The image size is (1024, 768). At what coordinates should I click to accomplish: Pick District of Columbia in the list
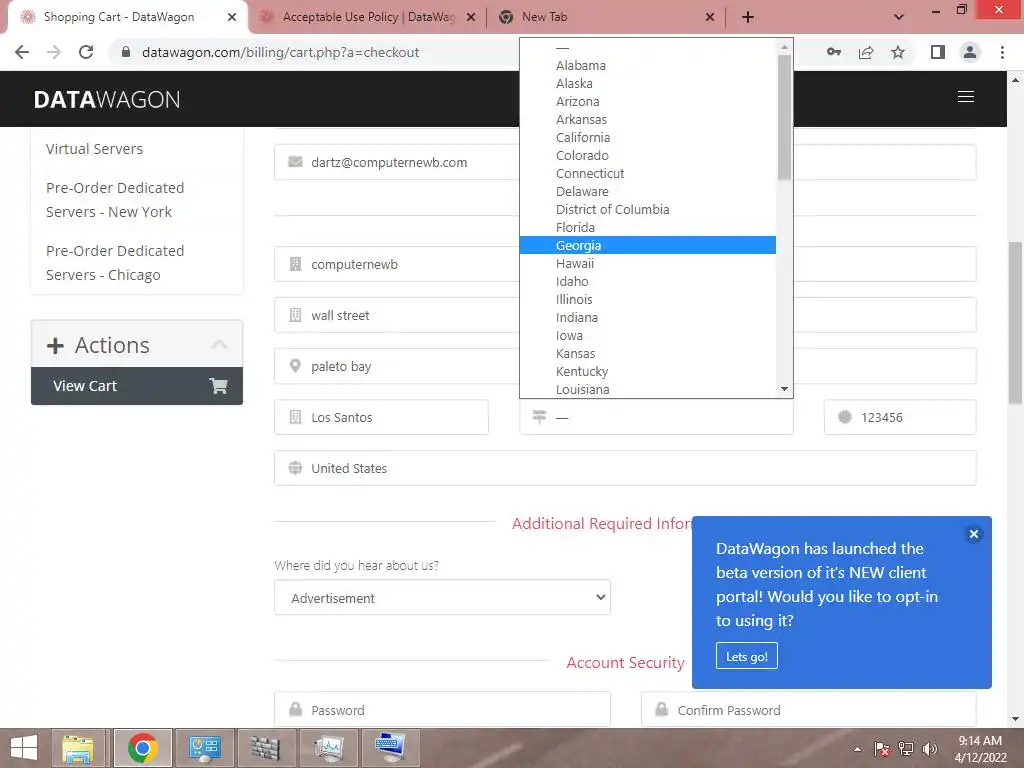pos(647,210)
